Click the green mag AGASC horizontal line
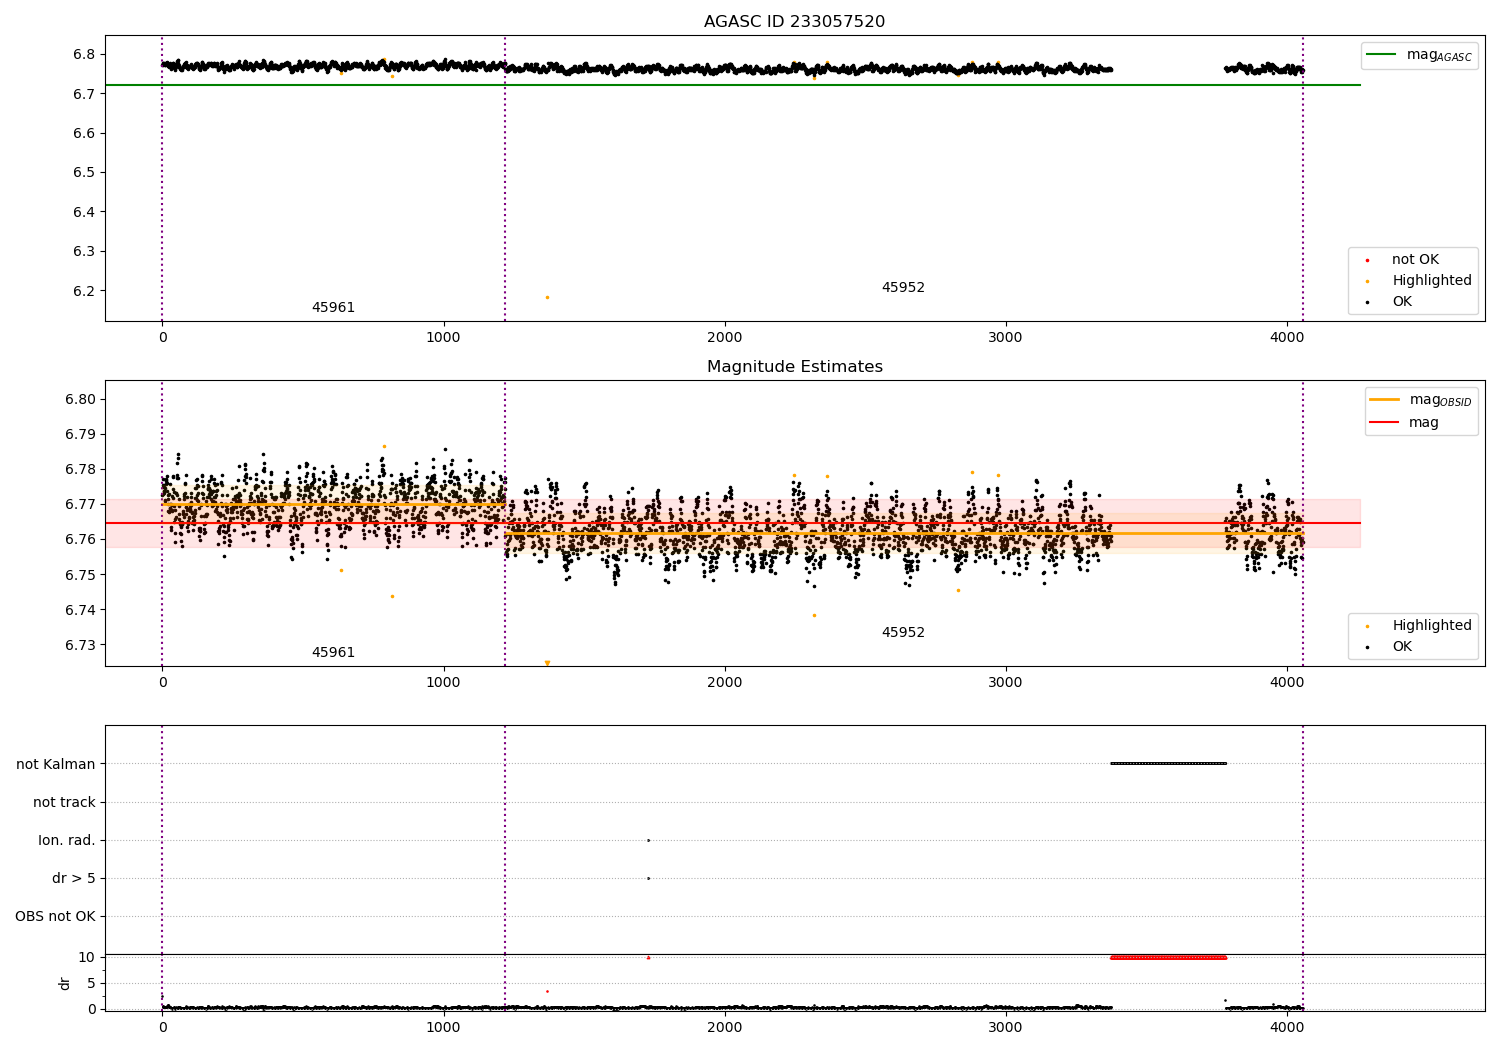The height and width of the screenshot is (1050, 1500). coord(732,85)
